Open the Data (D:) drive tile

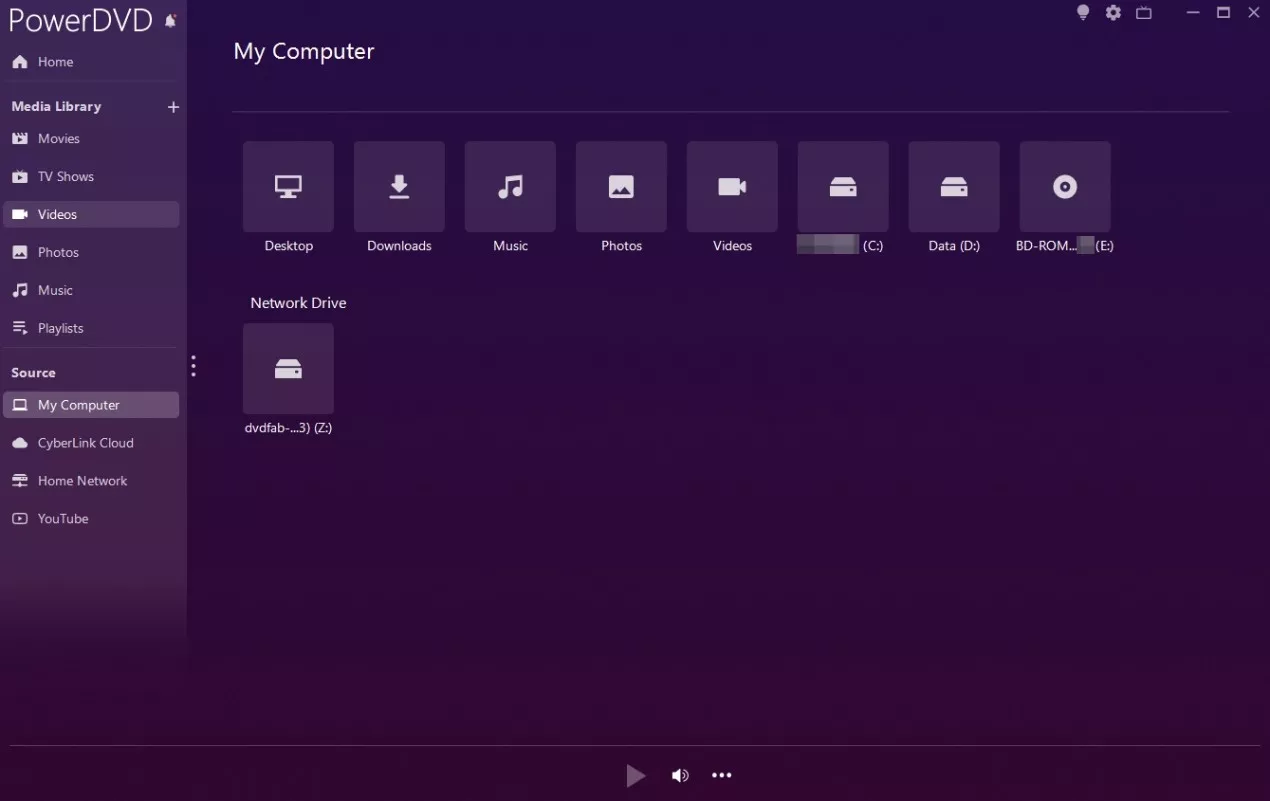pos(954,187)
